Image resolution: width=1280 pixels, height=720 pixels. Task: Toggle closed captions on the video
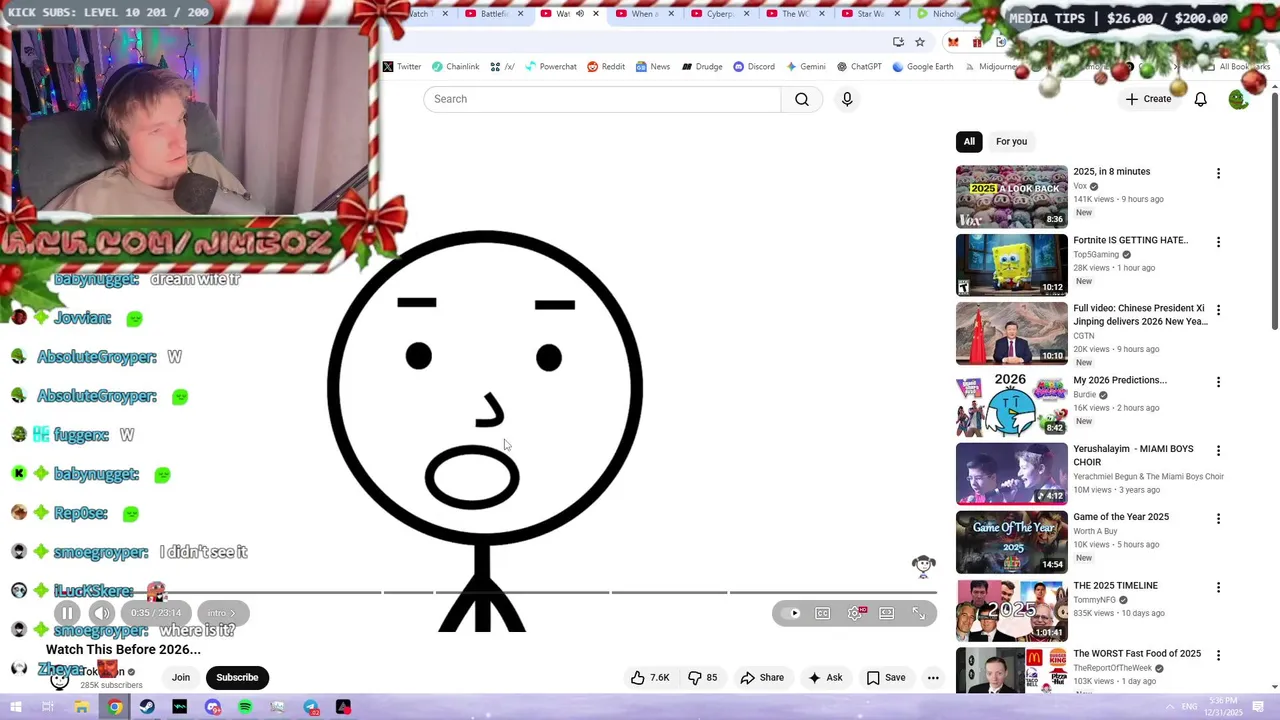822,613
